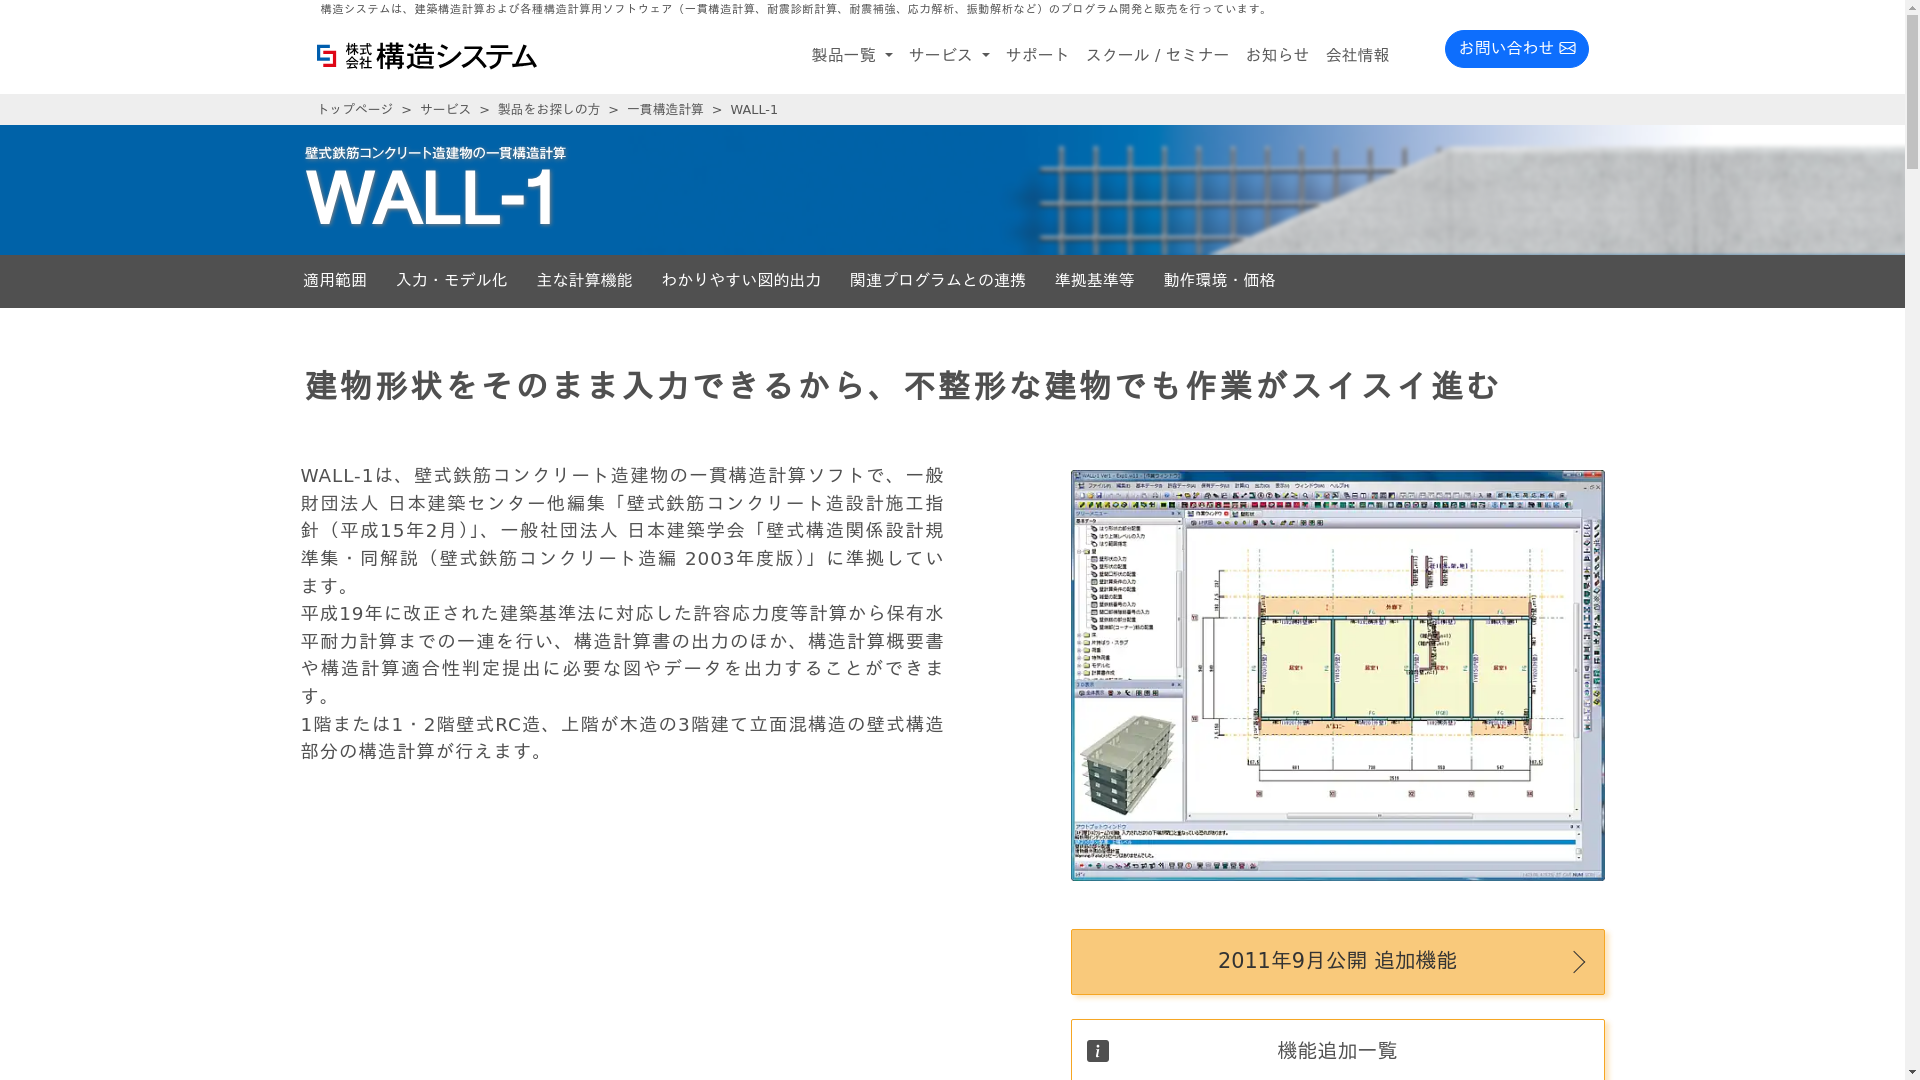This screenshot has height=1080, width=1920.
Task: Click the WALL-1 breadcrumb text
Action: [x=754, y=110]
